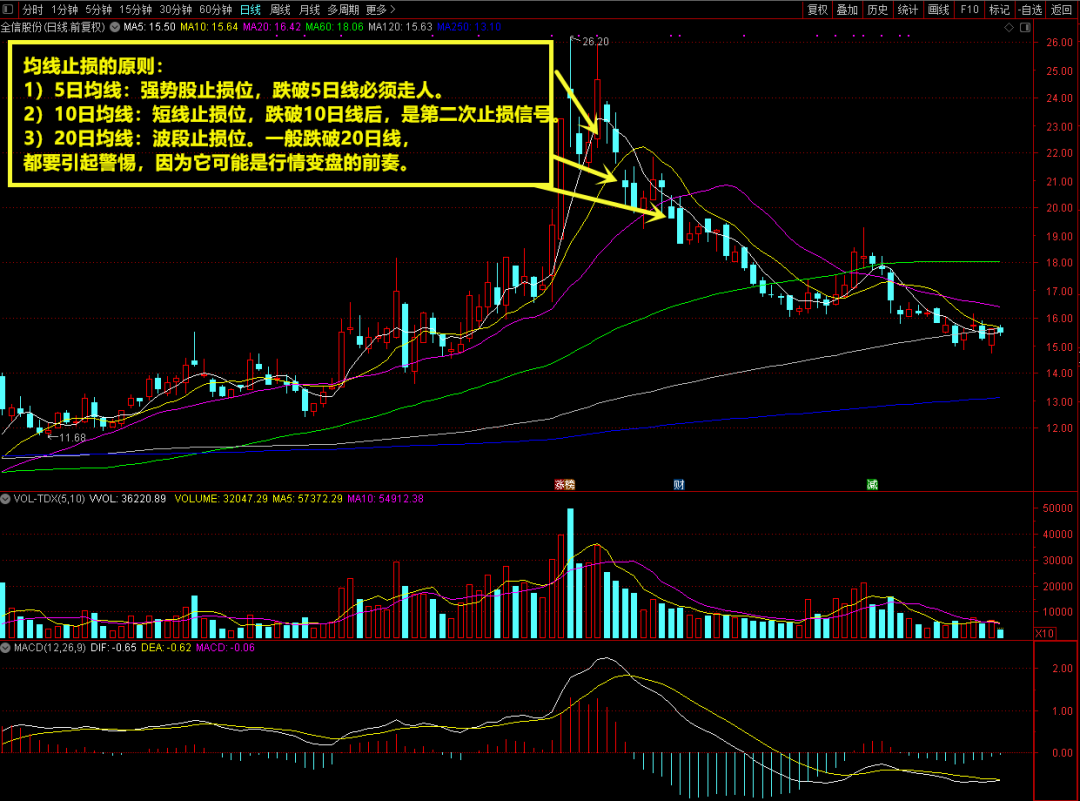Click the diamond icon above price axis
Viewport: 1080px width, 801px height.
1007,28
